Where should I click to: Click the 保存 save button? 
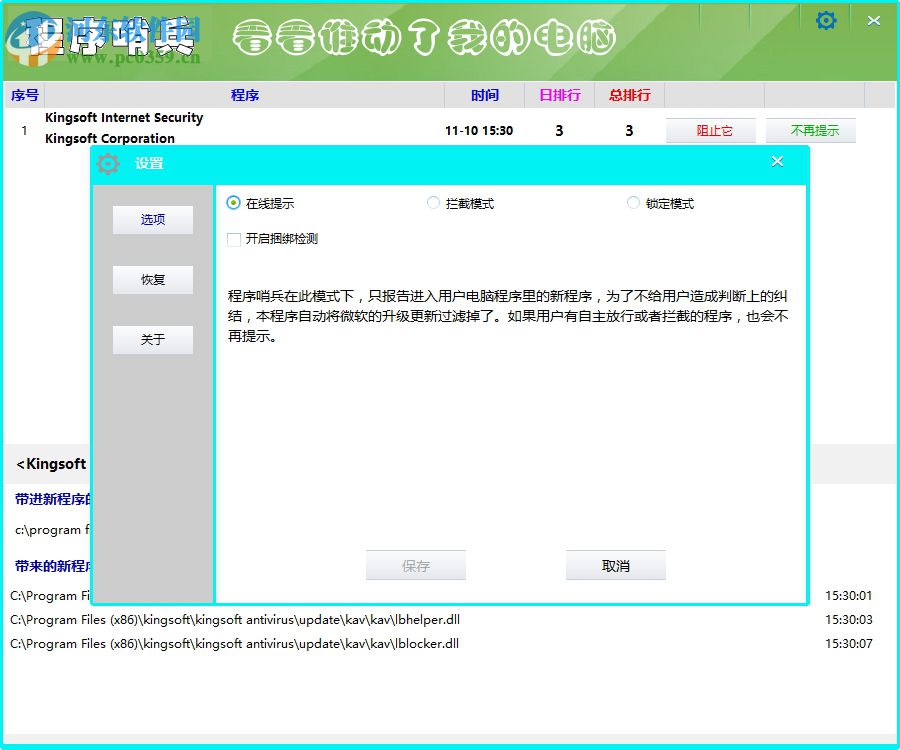416,565
